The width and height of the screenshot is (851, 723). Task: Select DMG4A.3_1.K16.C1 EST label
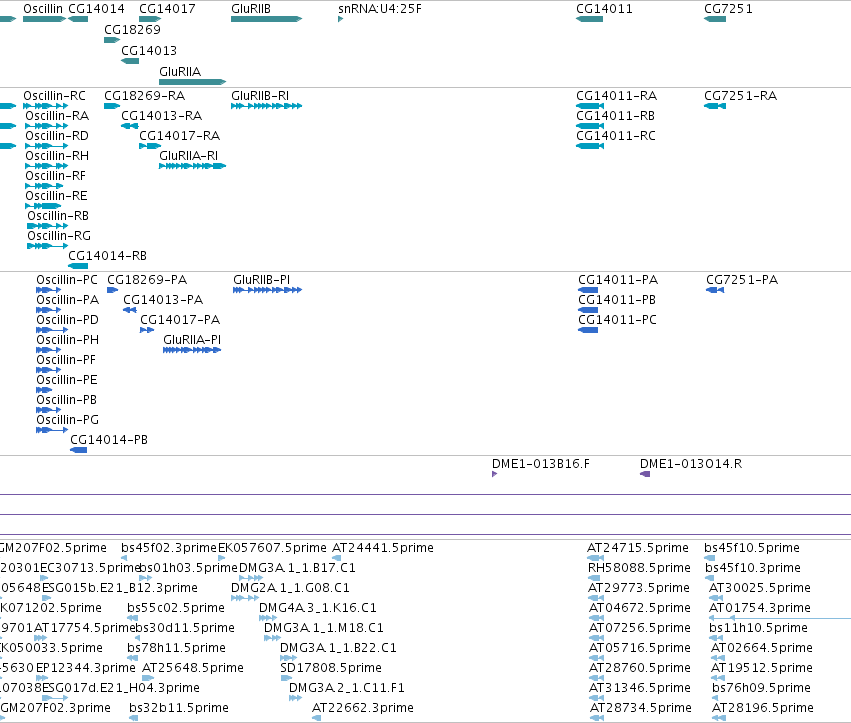[317, 608]
